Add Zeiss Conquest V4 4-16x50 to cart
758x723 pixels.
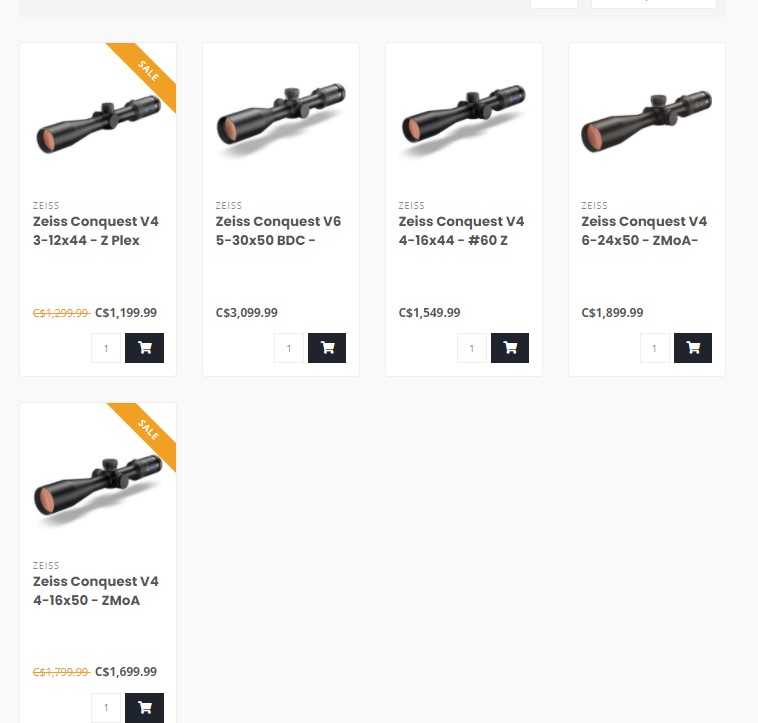click(144, 708)
